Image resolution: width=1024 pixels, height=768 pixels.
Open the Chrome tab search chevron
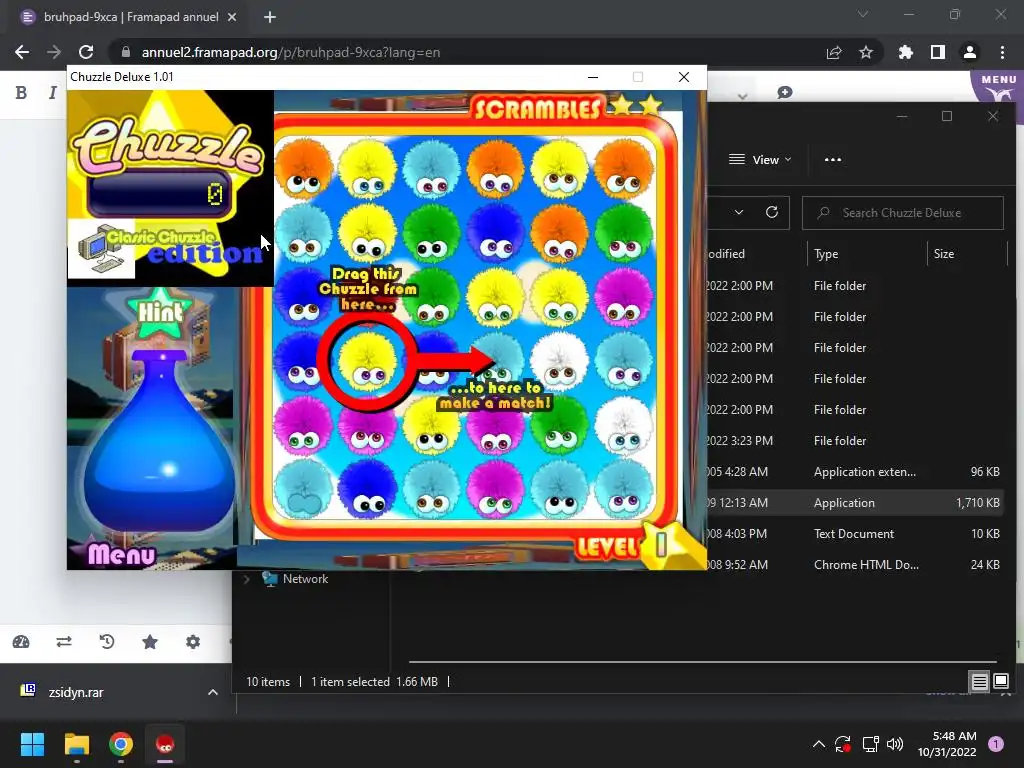(x=863, y=14)
